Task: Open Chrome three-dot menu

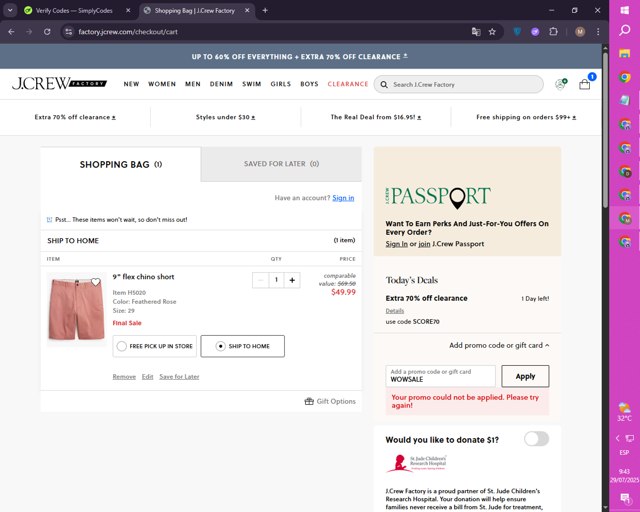Action: pos(598,32)
